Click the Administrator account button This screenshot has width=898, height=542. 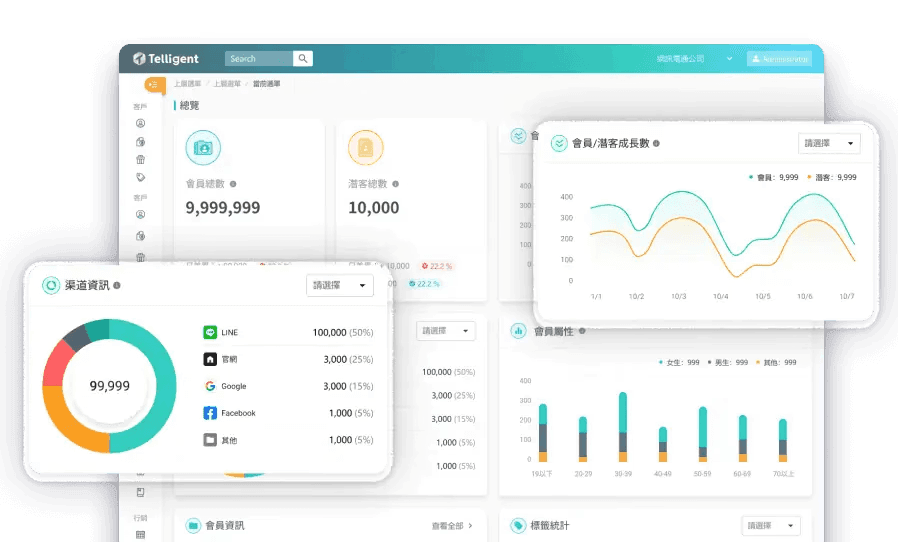[x=779, y=58]
